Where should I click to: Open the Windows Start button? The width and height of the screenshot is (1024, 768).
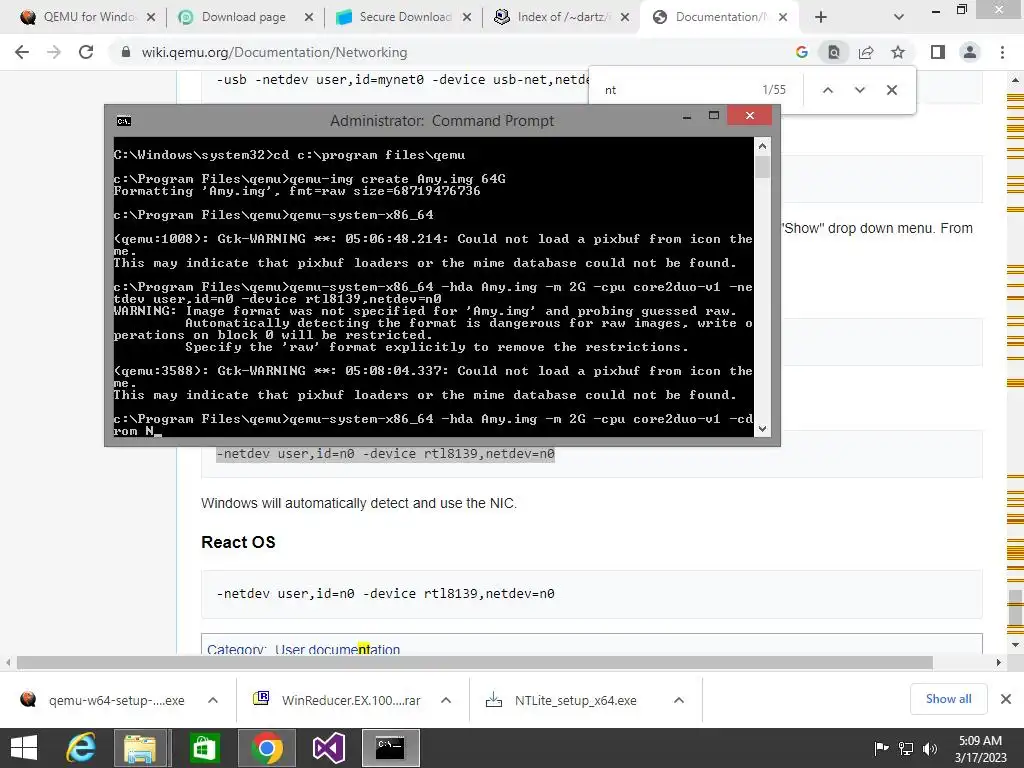tap(24, 748)
